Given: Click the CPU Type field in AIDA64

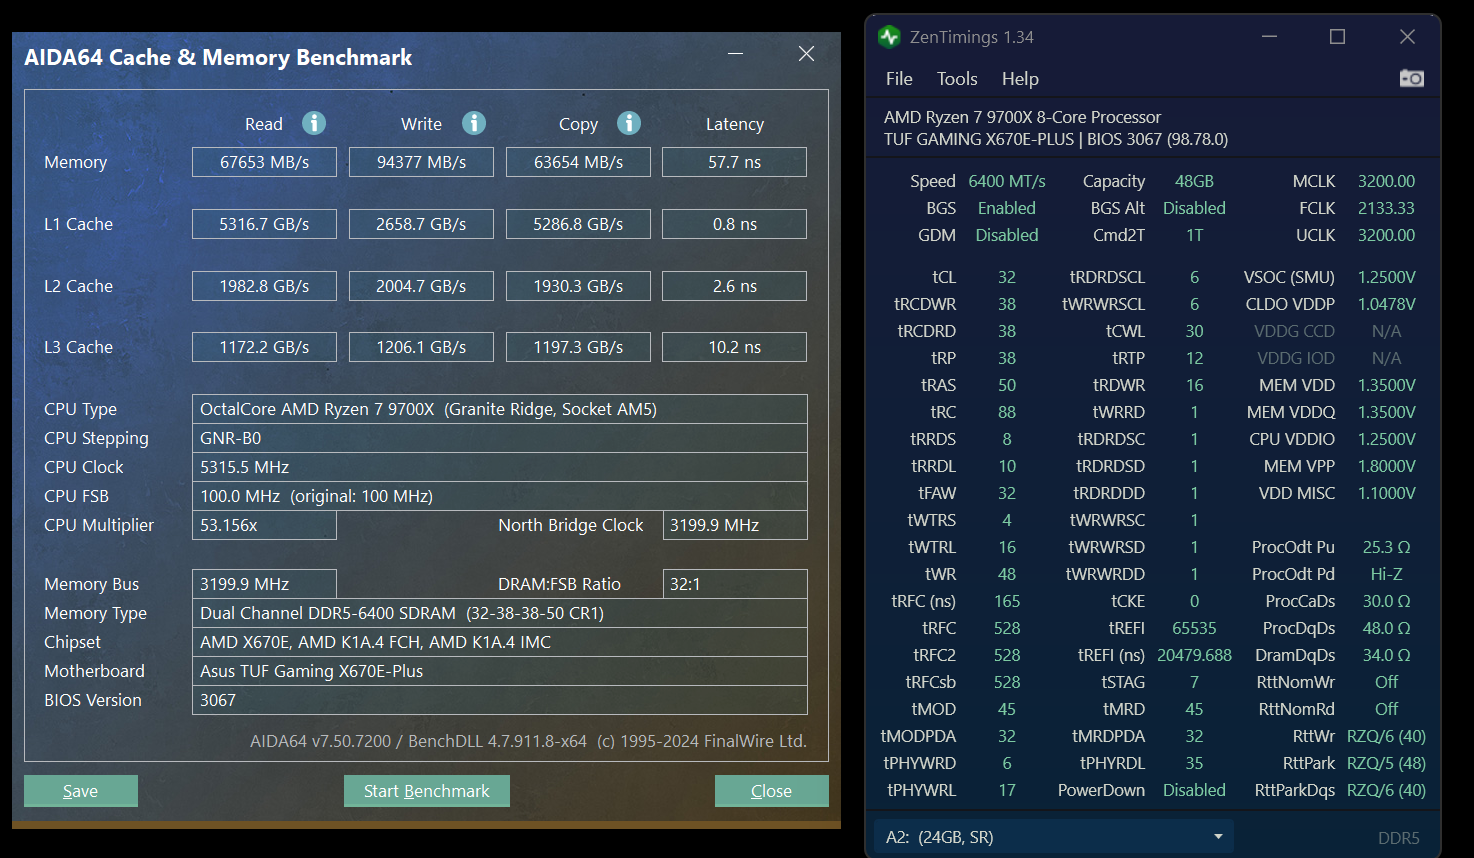Looking at the screenshot, I should 500,409.
